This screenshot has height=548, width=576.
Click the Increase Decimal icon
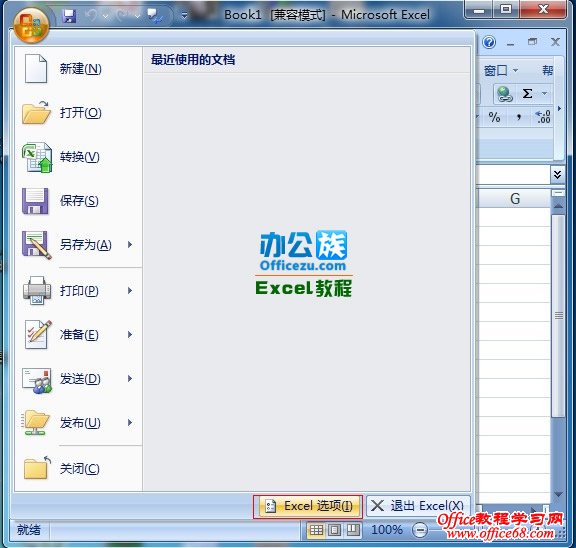click(543, 117)
